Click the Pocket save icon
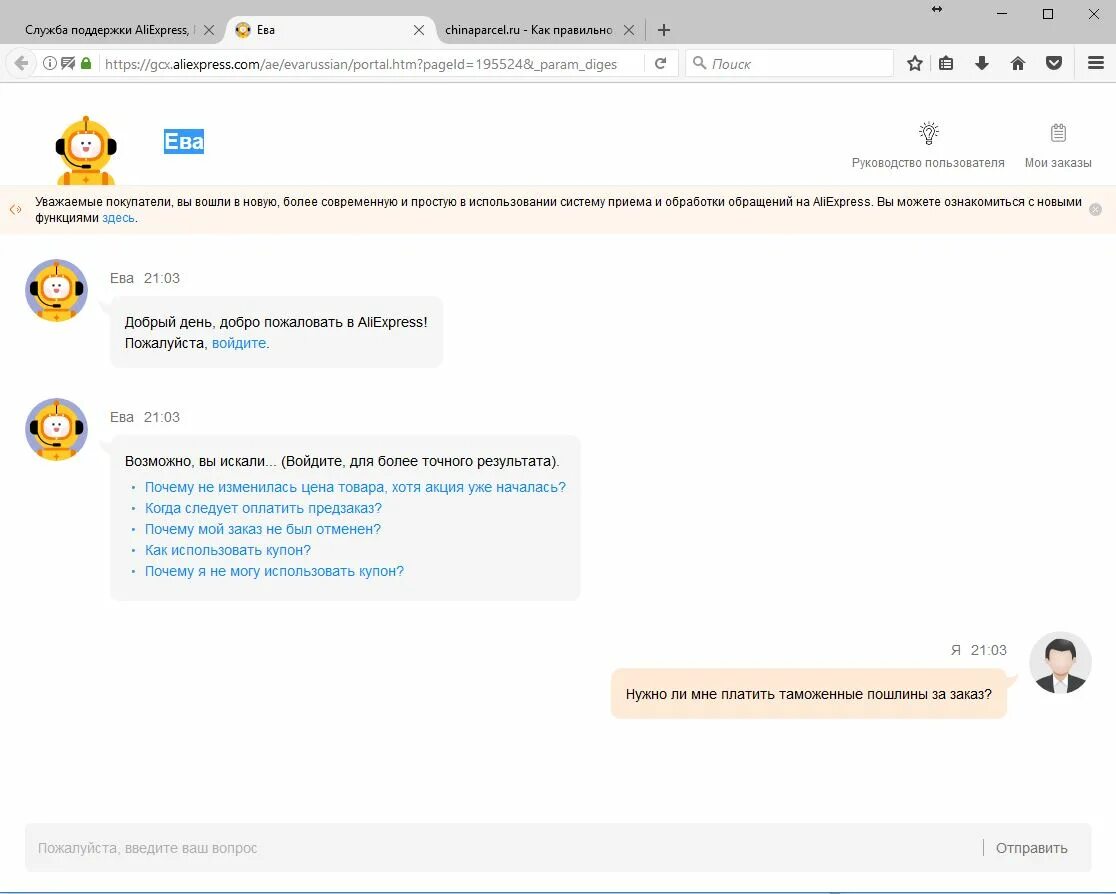The height and width of the screenshot is (894, 1116). pyautogui.click(x=1054, y=63)
